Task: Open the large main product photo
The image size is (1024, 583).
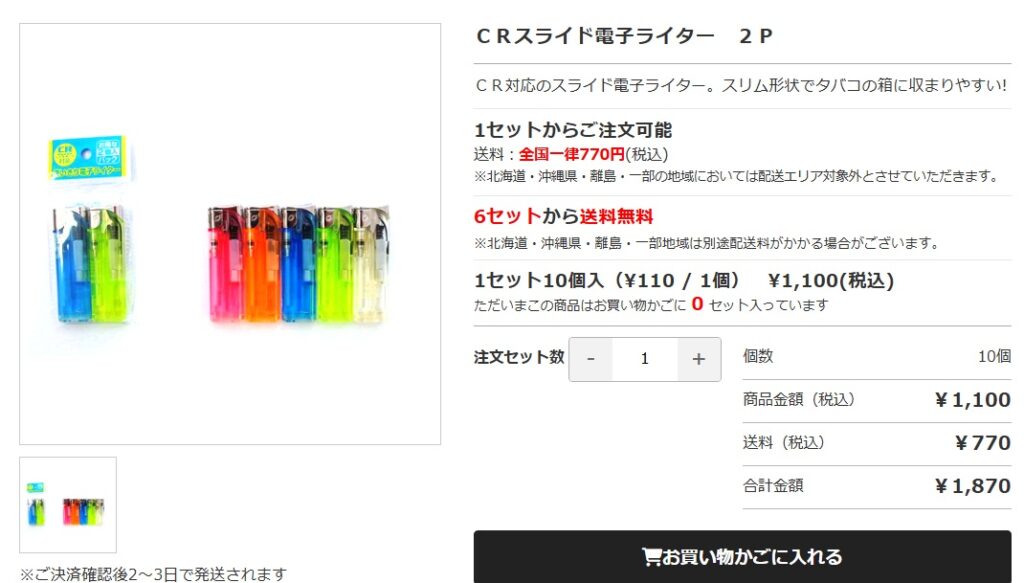Action: [230, 234]
